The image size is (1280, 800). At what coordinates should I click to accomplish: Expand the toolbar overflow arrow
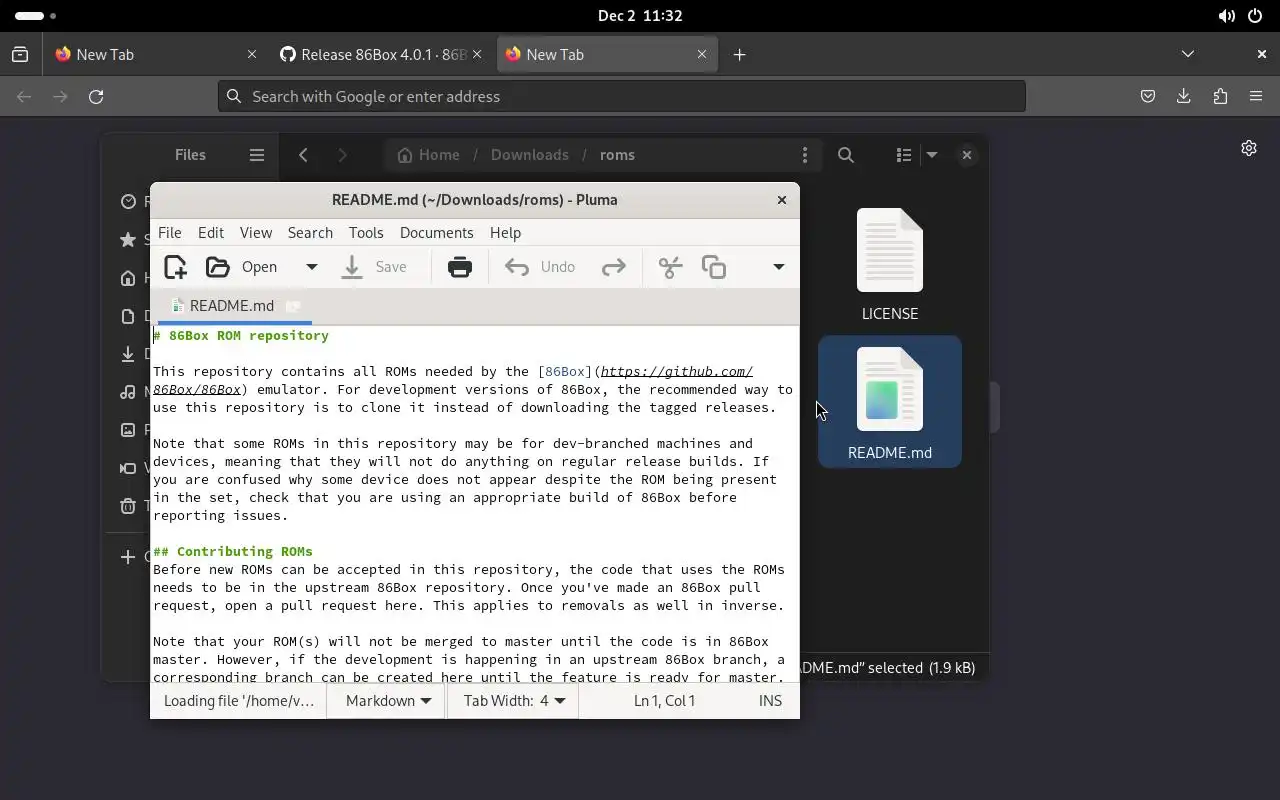[778, 267]
